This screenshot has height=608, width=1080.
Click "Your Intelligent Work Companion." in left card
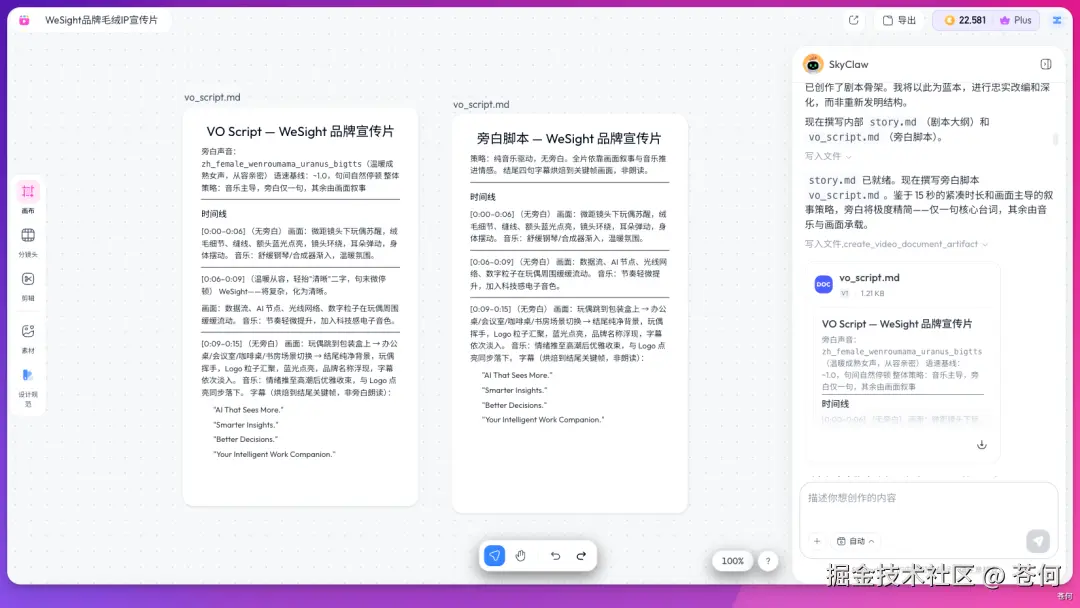[274, 454]
